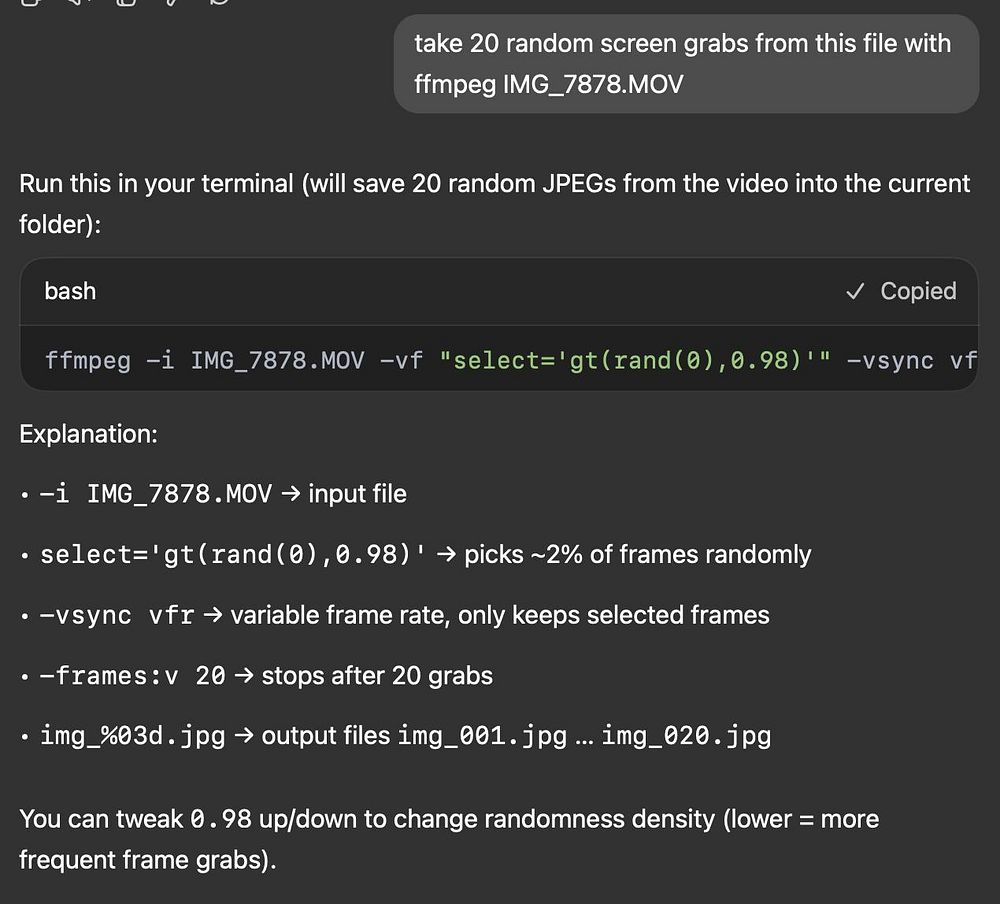
Task: Click the "img_%03d.jpg" inline code
Action: click(132, 737)
